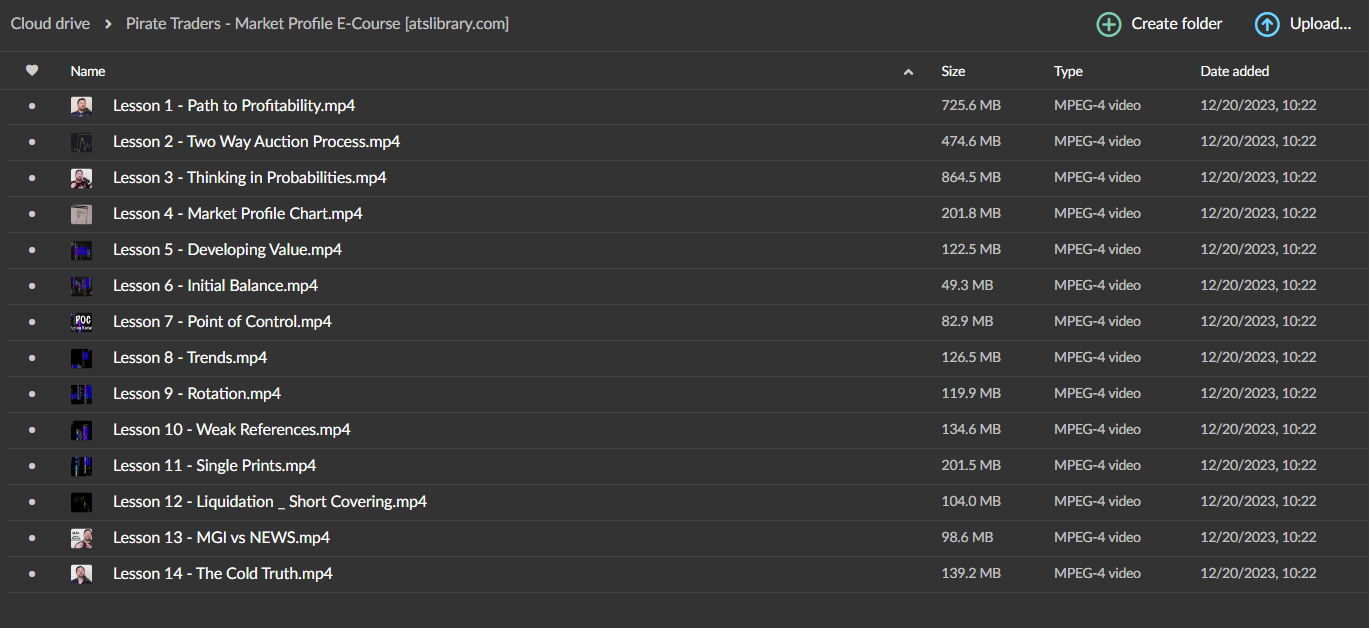1369x628 pixels.
Task: Click the Create folder plus icon
Action: [1108, 24]
